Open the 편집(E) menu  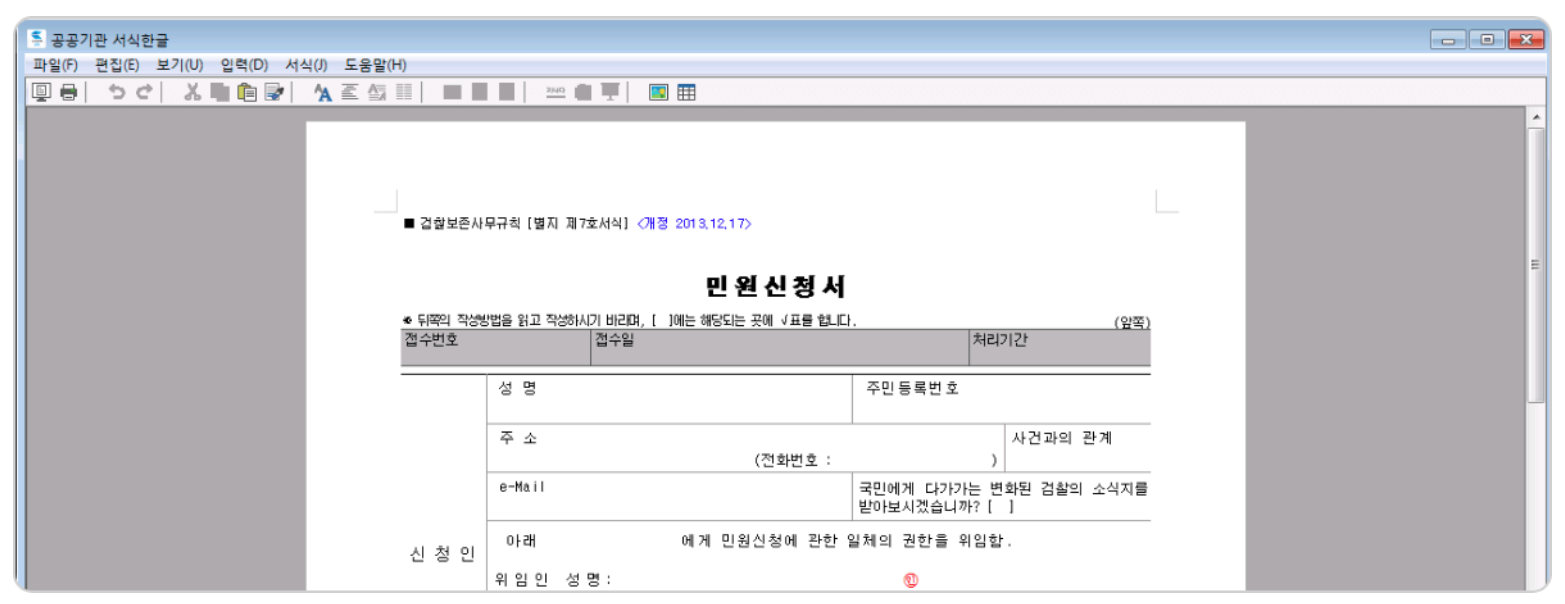click(117, 65)
